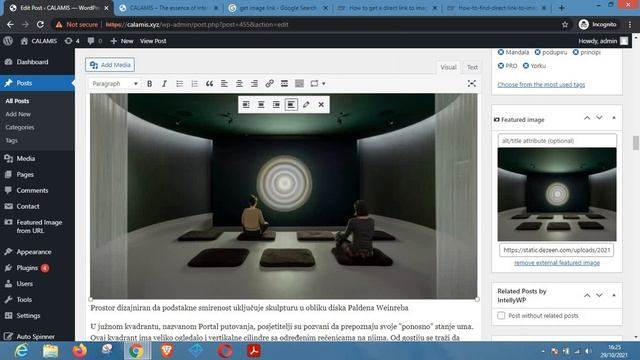Align image center in image toolbar
This screenshot has height=360, width=640.
click(261, 104)
